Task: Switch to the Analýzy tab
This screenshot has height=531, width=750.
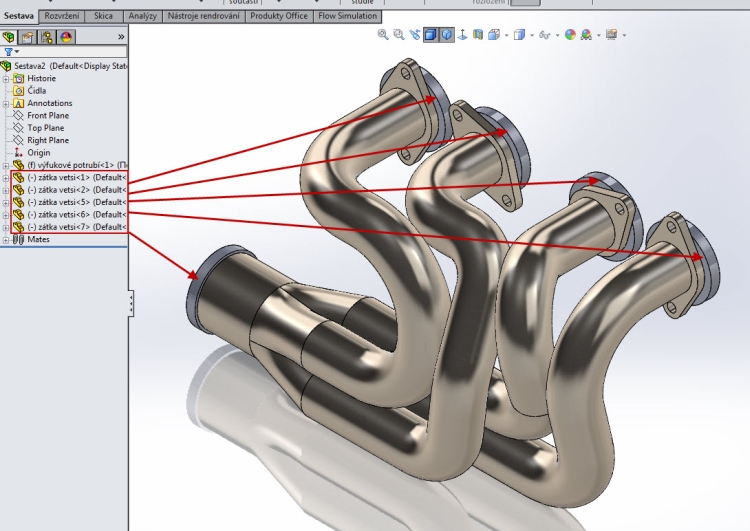Action: point(143,16)
